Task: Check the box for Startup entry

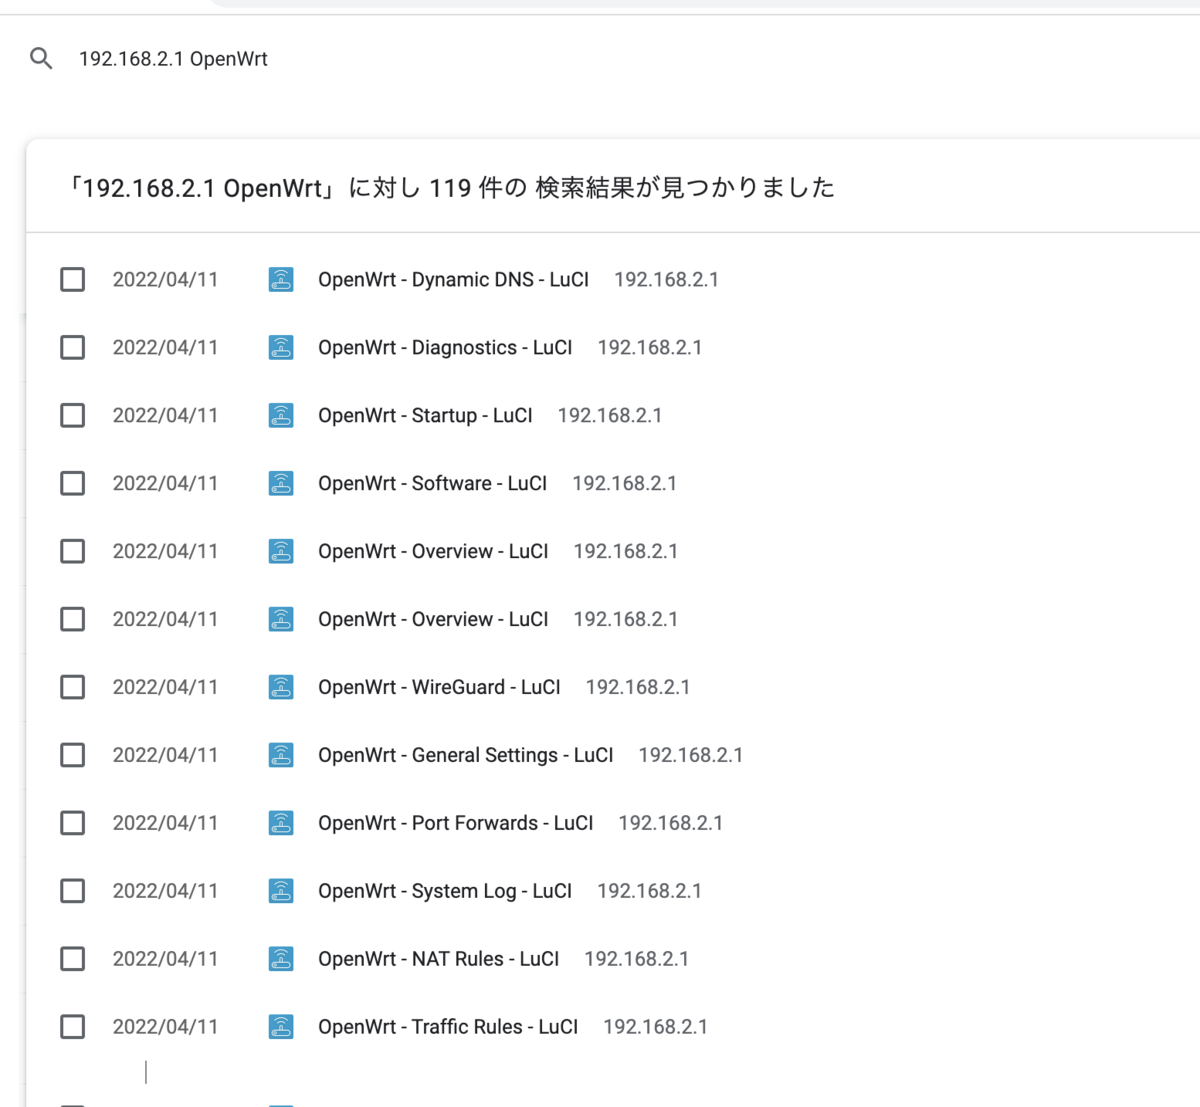Action: [x=73, y=416]
